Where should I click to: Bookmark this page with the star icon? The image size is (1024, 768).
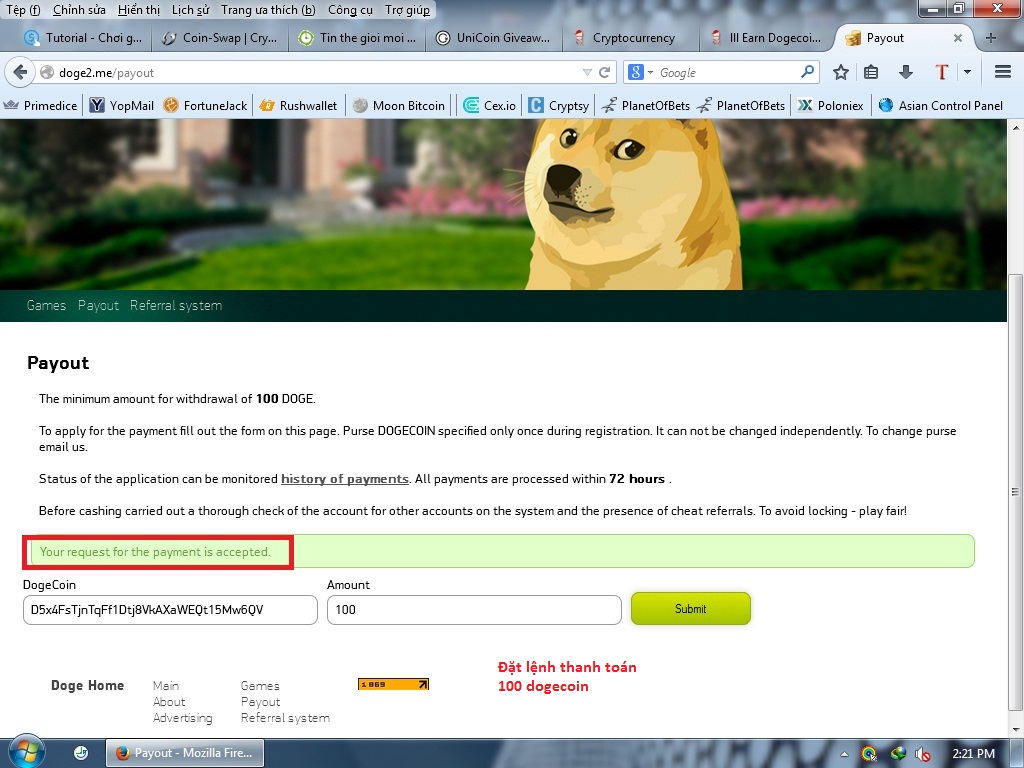point(841,71)
